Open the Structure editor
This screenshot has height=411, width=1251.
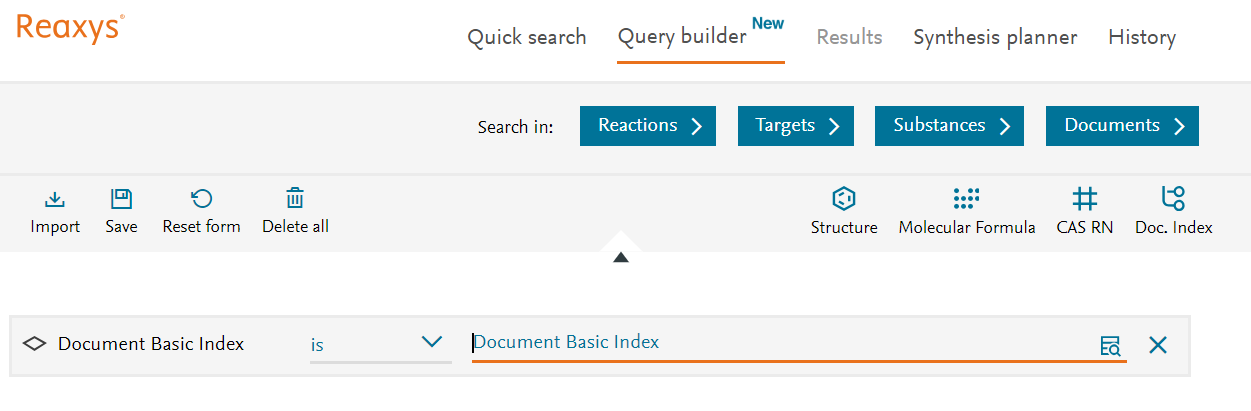[x=844, y=198]
